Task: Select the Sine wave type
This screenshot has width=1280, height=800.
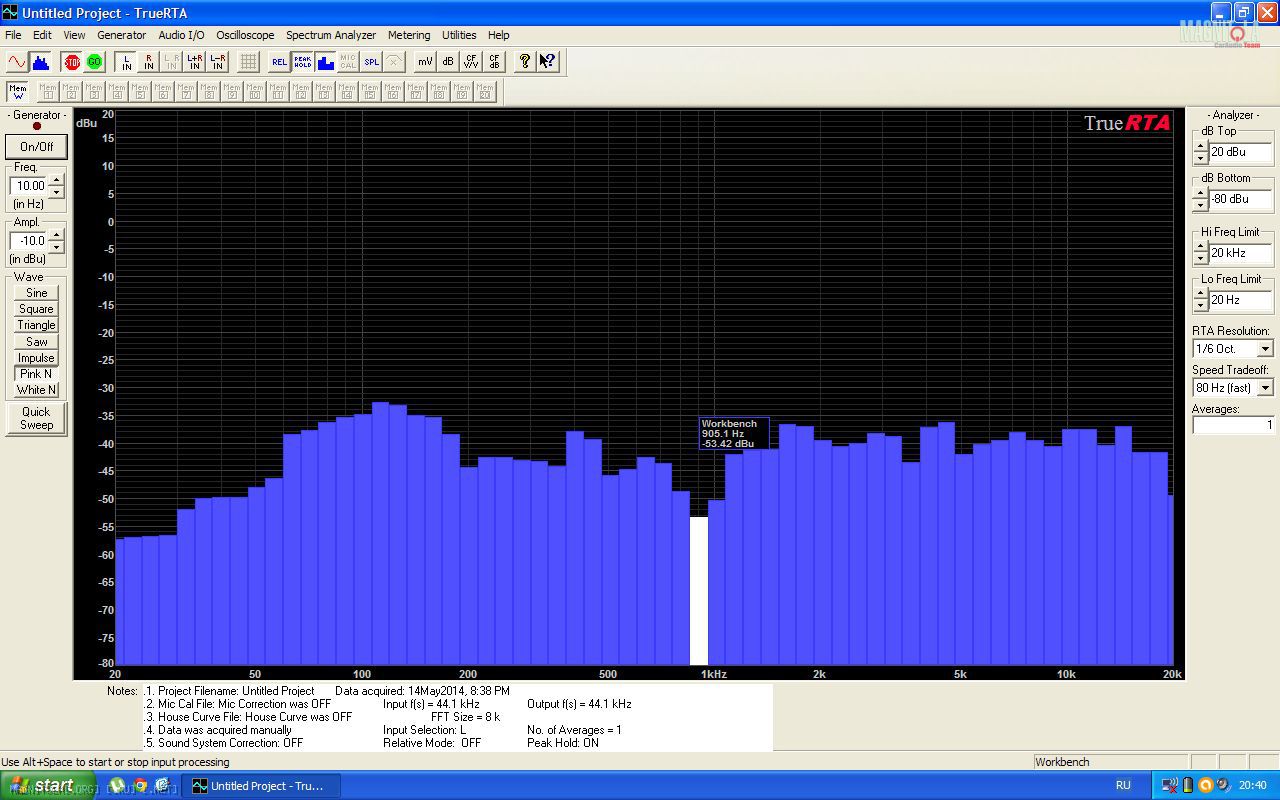Action: (x=36, y=293)
